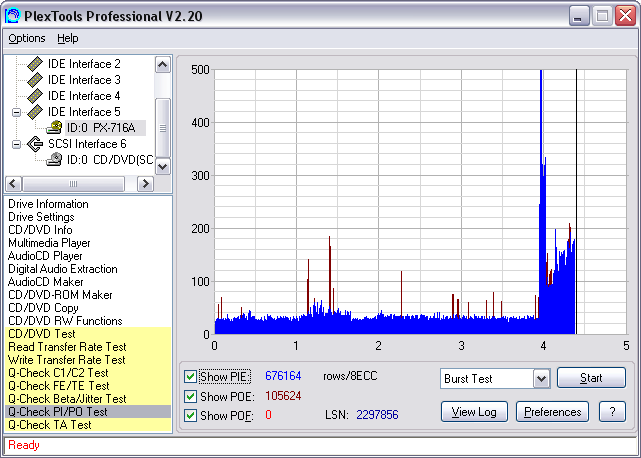Select Write Transfer Rate Test entry
641x458 pixels.
click(88, 360)
